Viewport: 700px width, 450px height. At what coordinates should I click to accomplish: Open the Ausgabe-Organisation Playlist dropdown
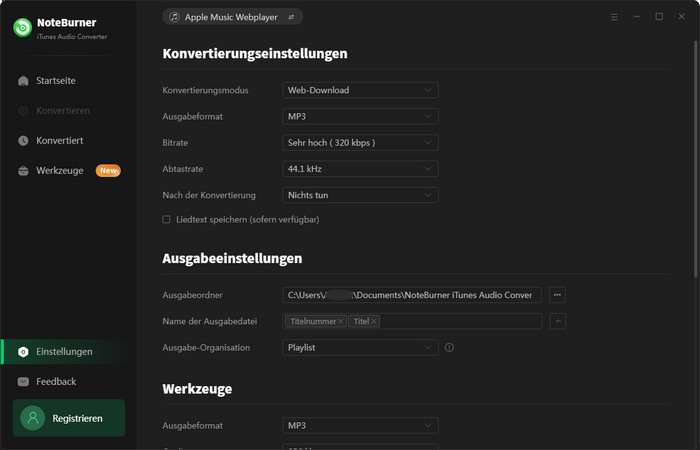[x=360, y=347]
